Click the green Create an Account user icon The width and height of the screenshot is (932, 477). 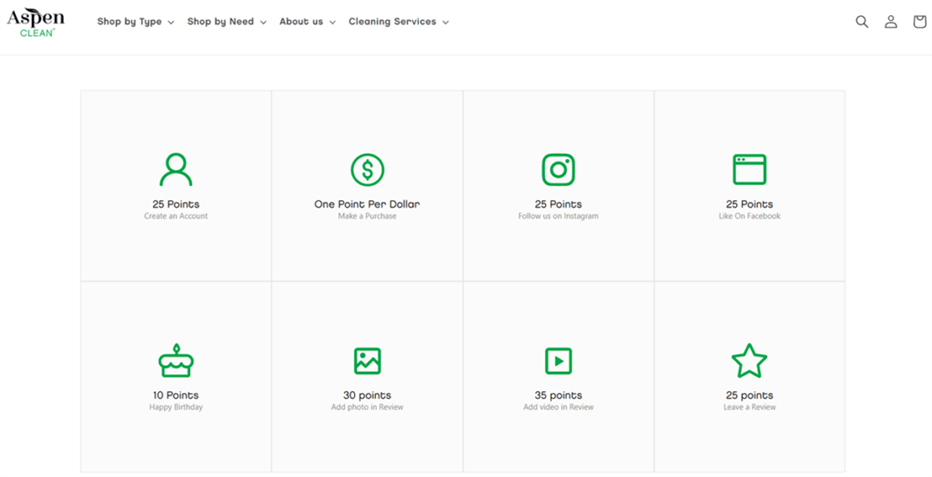[x=176, y=170]
